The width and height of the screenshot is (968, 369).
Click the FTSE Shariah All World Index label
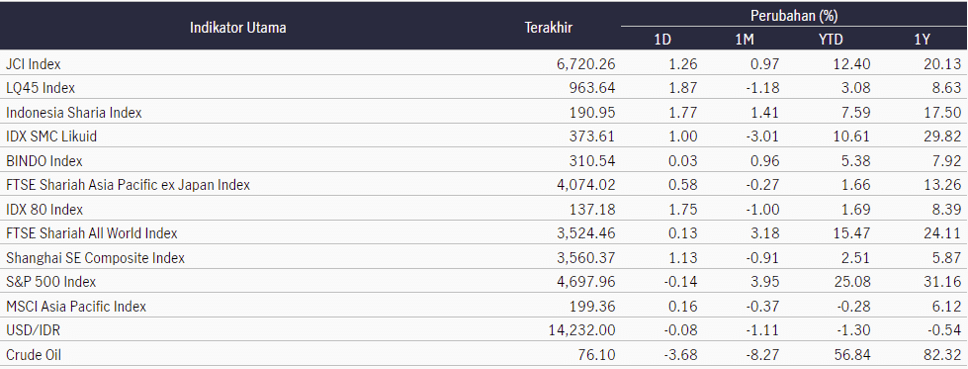coord(91,233)
